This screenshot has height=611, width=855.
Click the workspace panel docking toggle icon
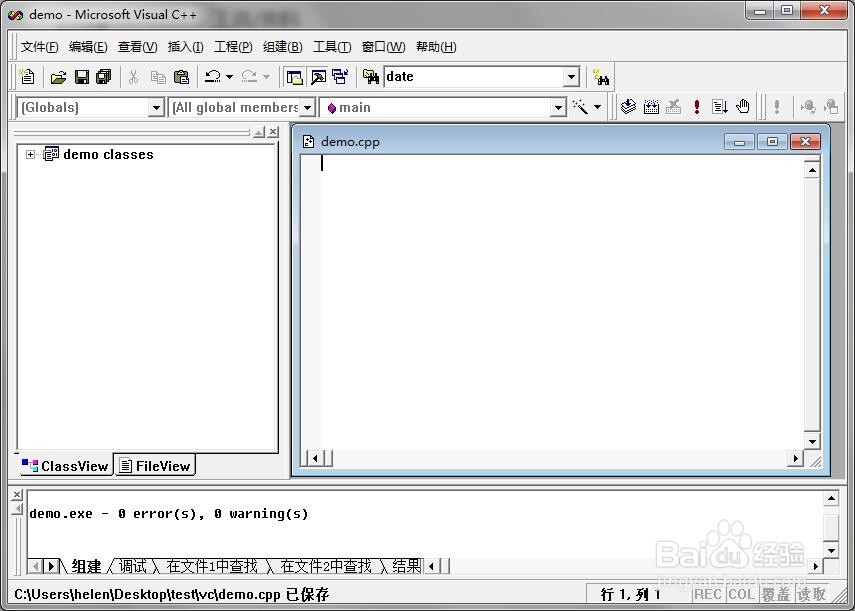[x=260, y=131]
